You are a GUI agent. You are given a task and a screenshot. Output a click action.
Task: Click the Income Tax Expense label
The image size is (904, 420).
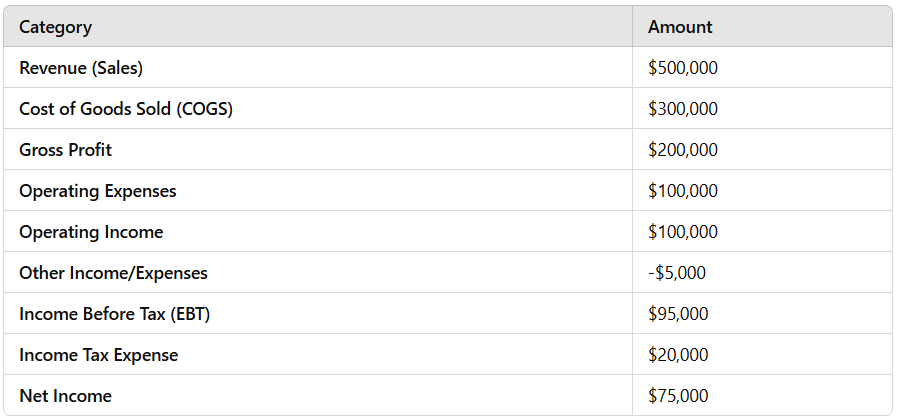coord(99,355)
